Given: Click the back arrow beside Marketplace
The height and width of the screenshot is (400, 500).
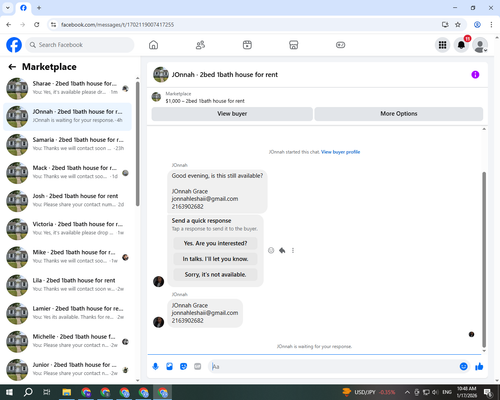Looking at the screenshot, I should [12, 67].
